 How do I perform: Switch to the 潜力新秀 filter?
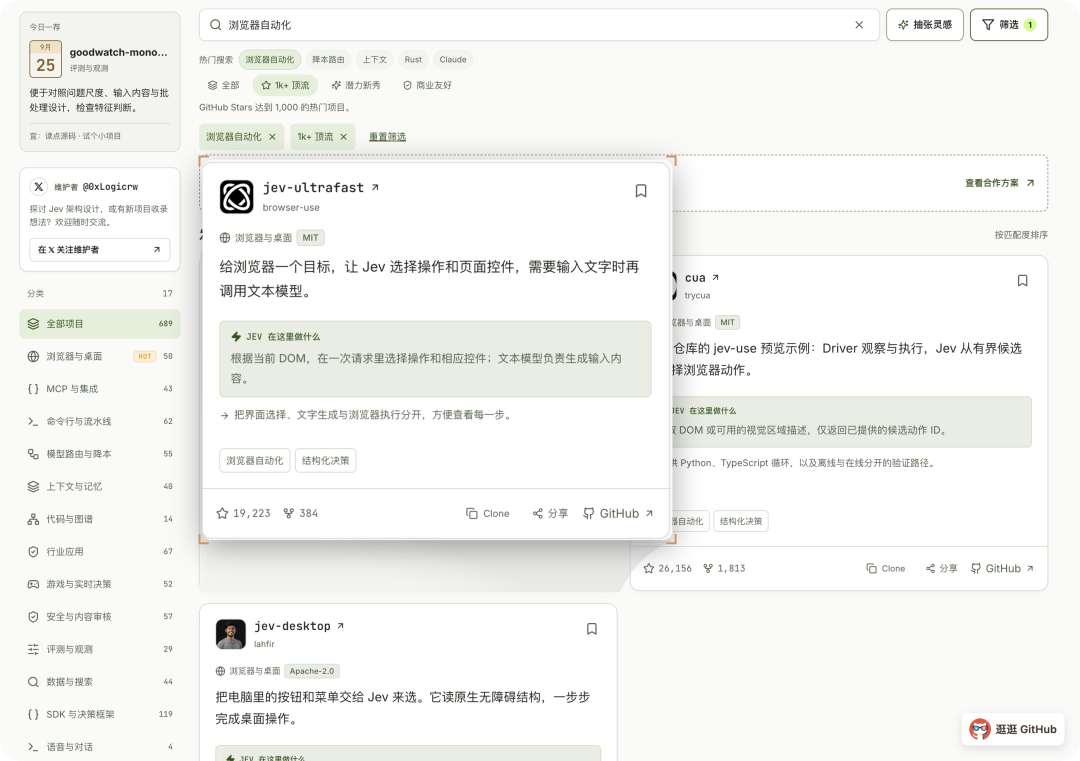pyautogui.click(x=355, y=85)
